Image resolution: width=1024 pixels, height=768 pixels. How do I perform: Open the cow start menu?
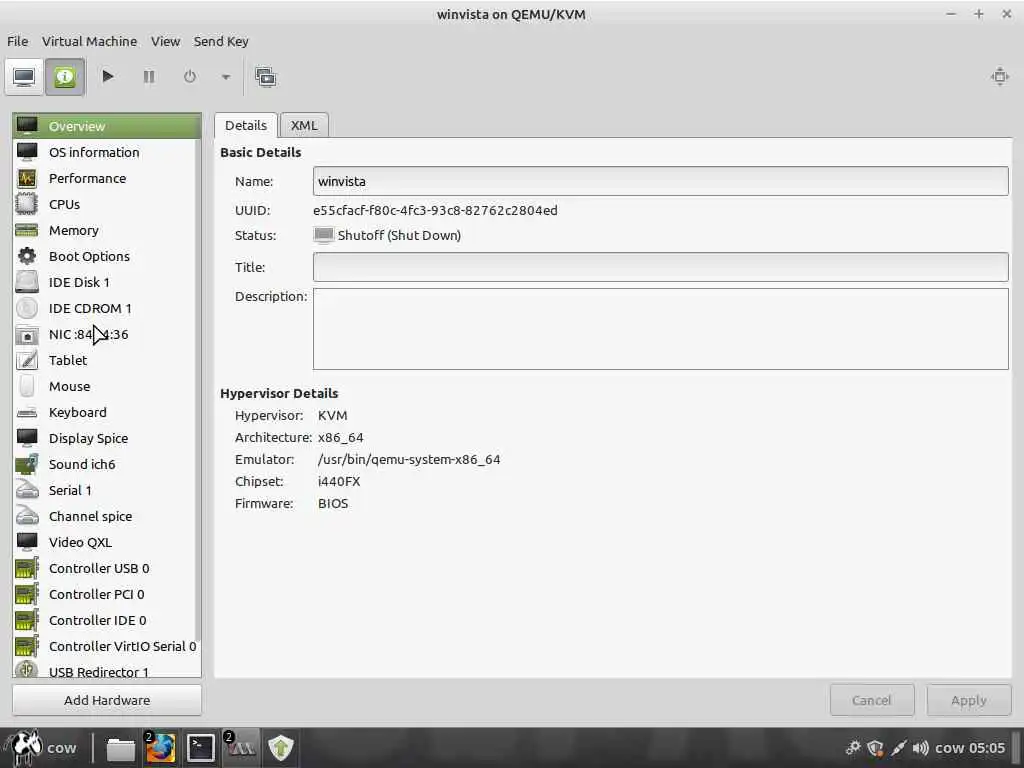42,748
